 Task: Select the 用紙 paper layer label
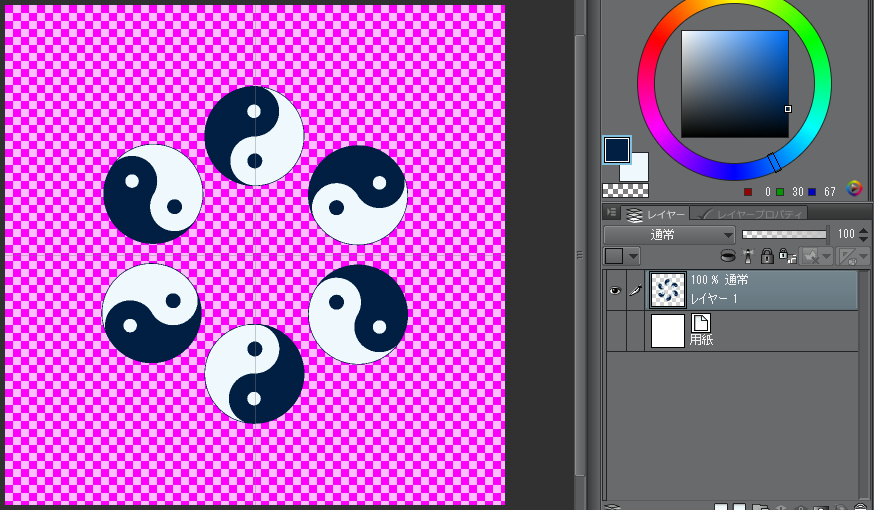click(701, 339)
